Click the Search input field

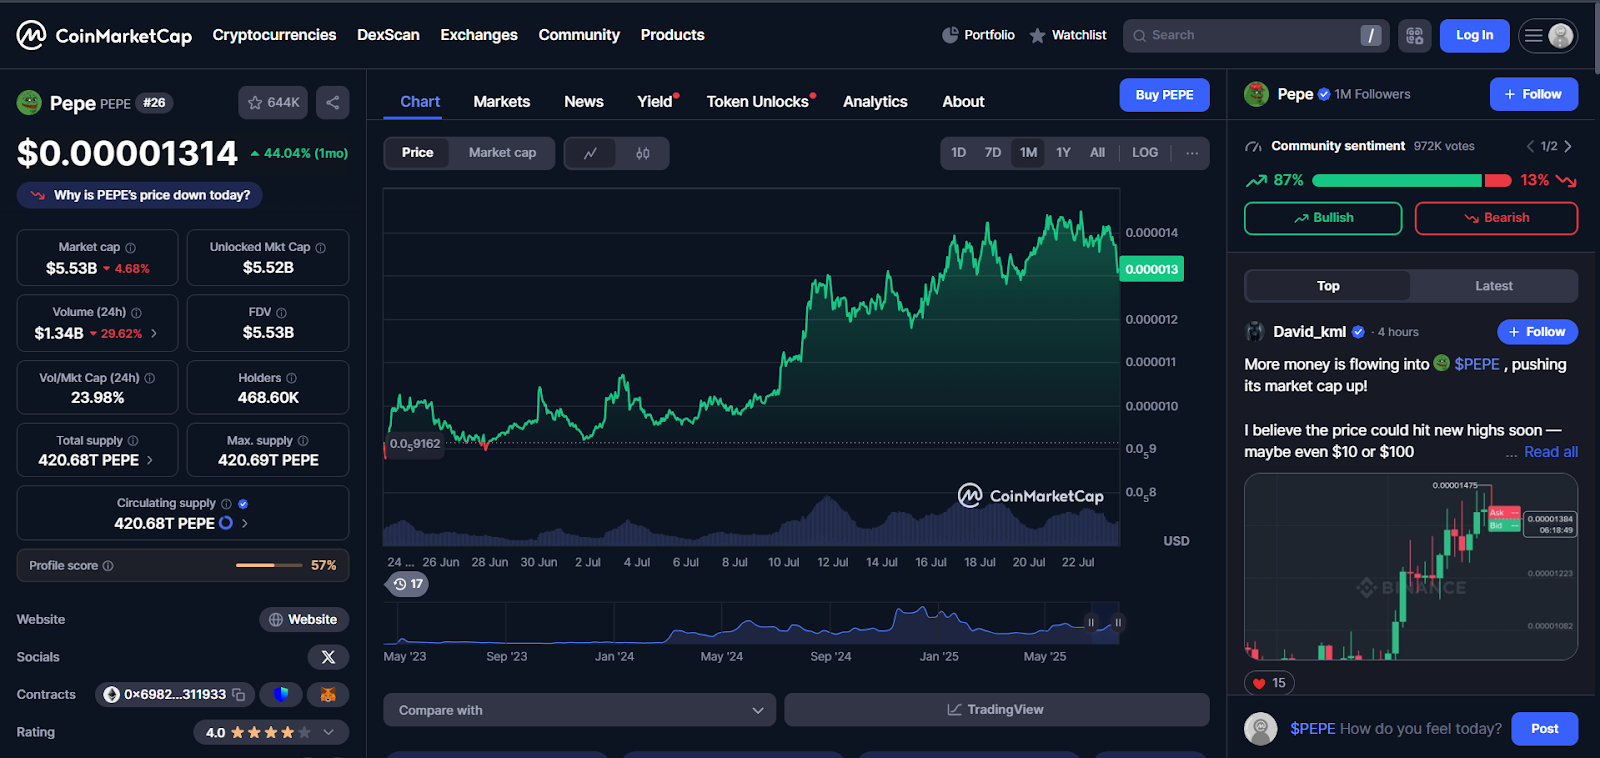(1256, 35)
